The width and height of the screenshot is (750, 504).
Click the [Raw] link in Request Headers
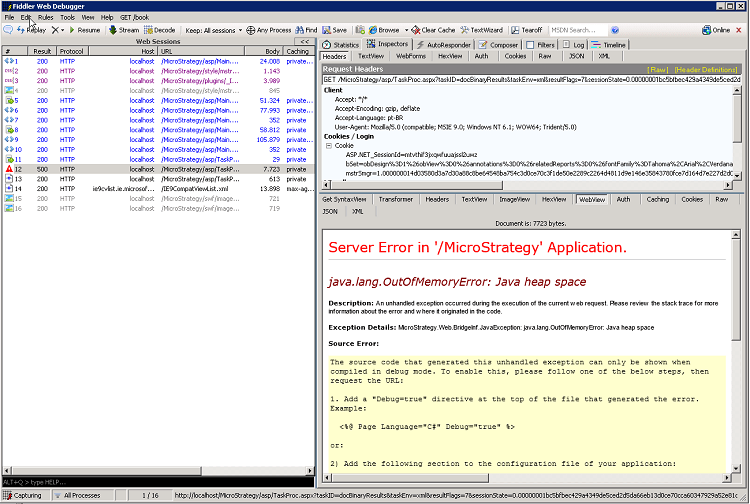coord(658,69)
